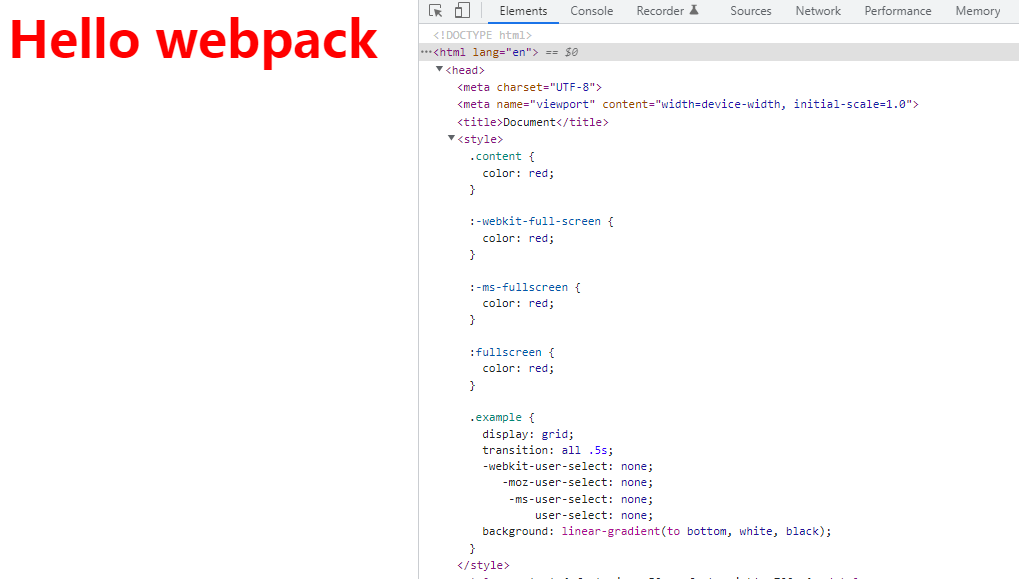This screenshot has height=579, width=1019.
Task: Click the background linear-gradient line
Action: tap(656, 532)
